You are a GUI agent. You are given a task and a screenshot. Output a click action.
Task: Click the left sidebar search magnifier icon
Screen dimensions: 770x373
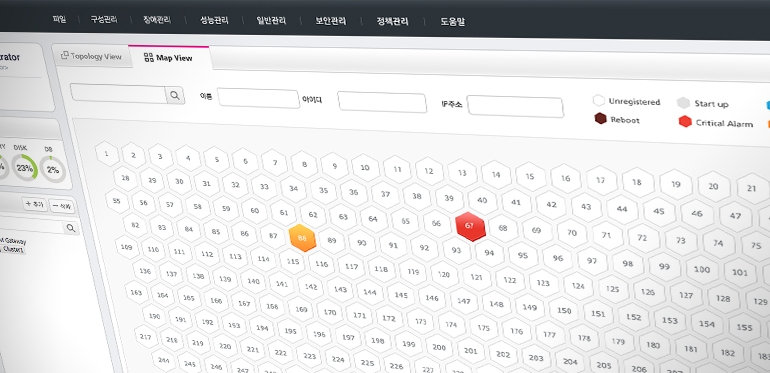pos(71,228)
